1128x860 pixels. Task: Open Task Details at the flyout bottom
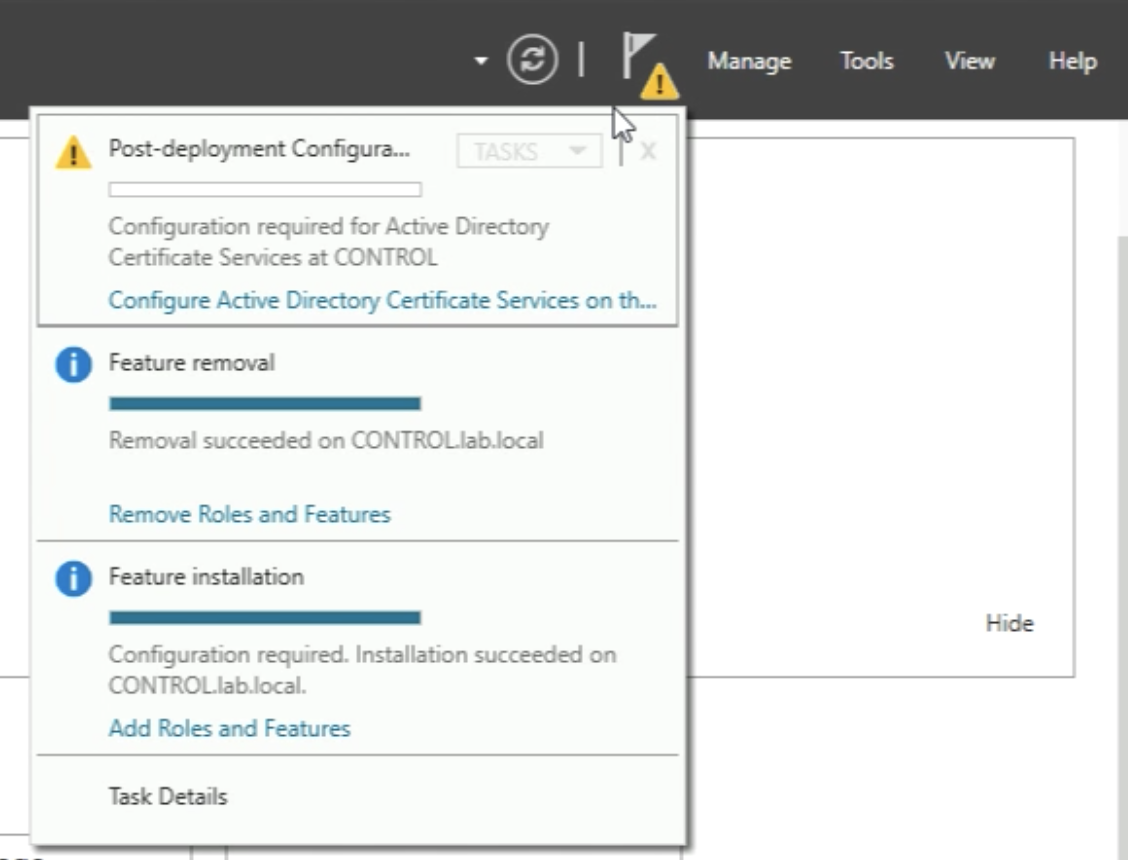tap(168, 797)
